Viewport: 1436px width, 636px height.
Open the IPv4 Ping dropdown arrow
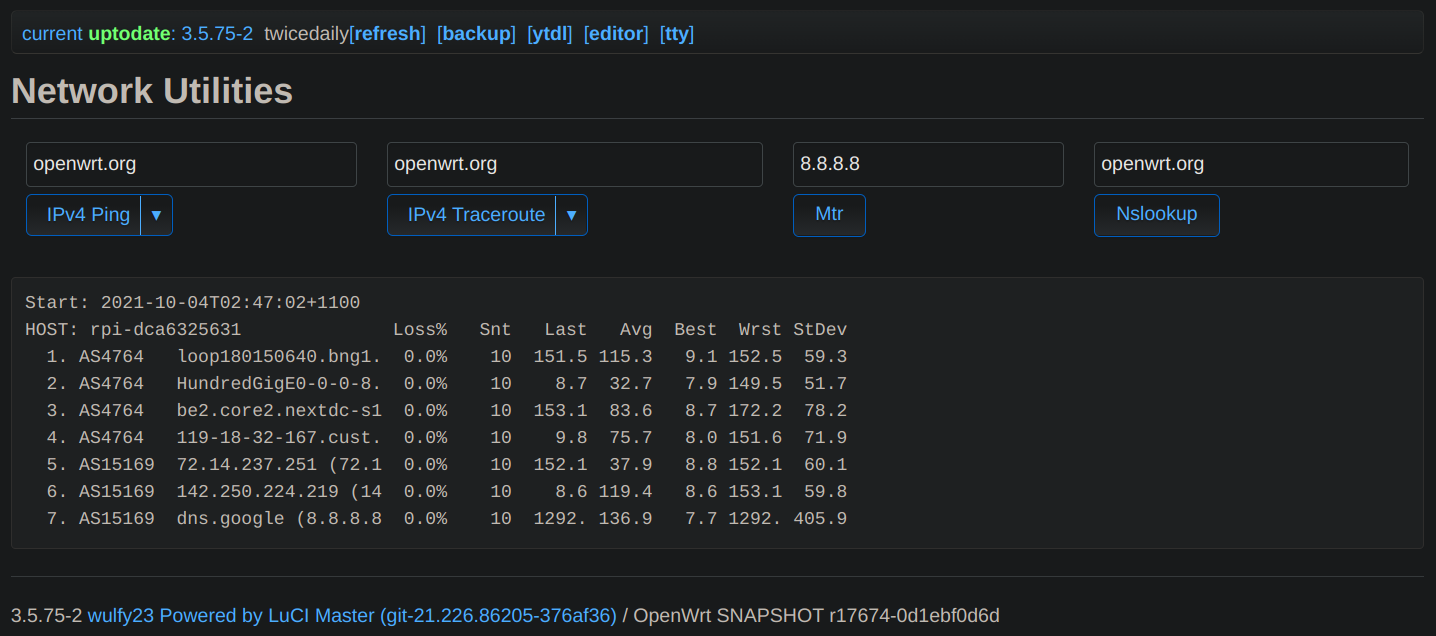[x=157, y=215]
